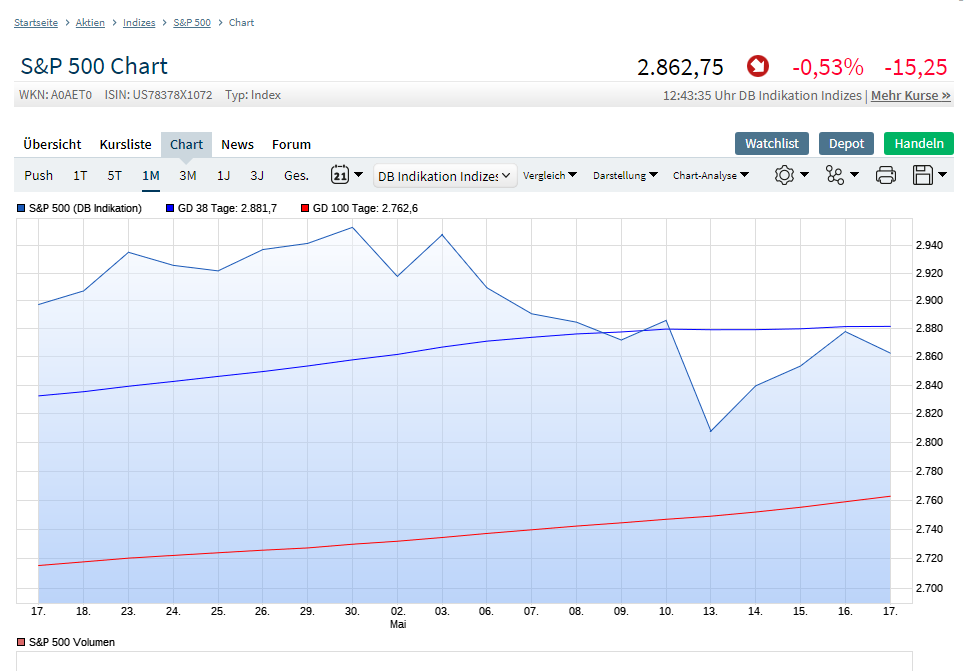Viewport: 966px width, 671px height.
Task: Click the save chart floppy disk icon
Action: click(929, 175)
